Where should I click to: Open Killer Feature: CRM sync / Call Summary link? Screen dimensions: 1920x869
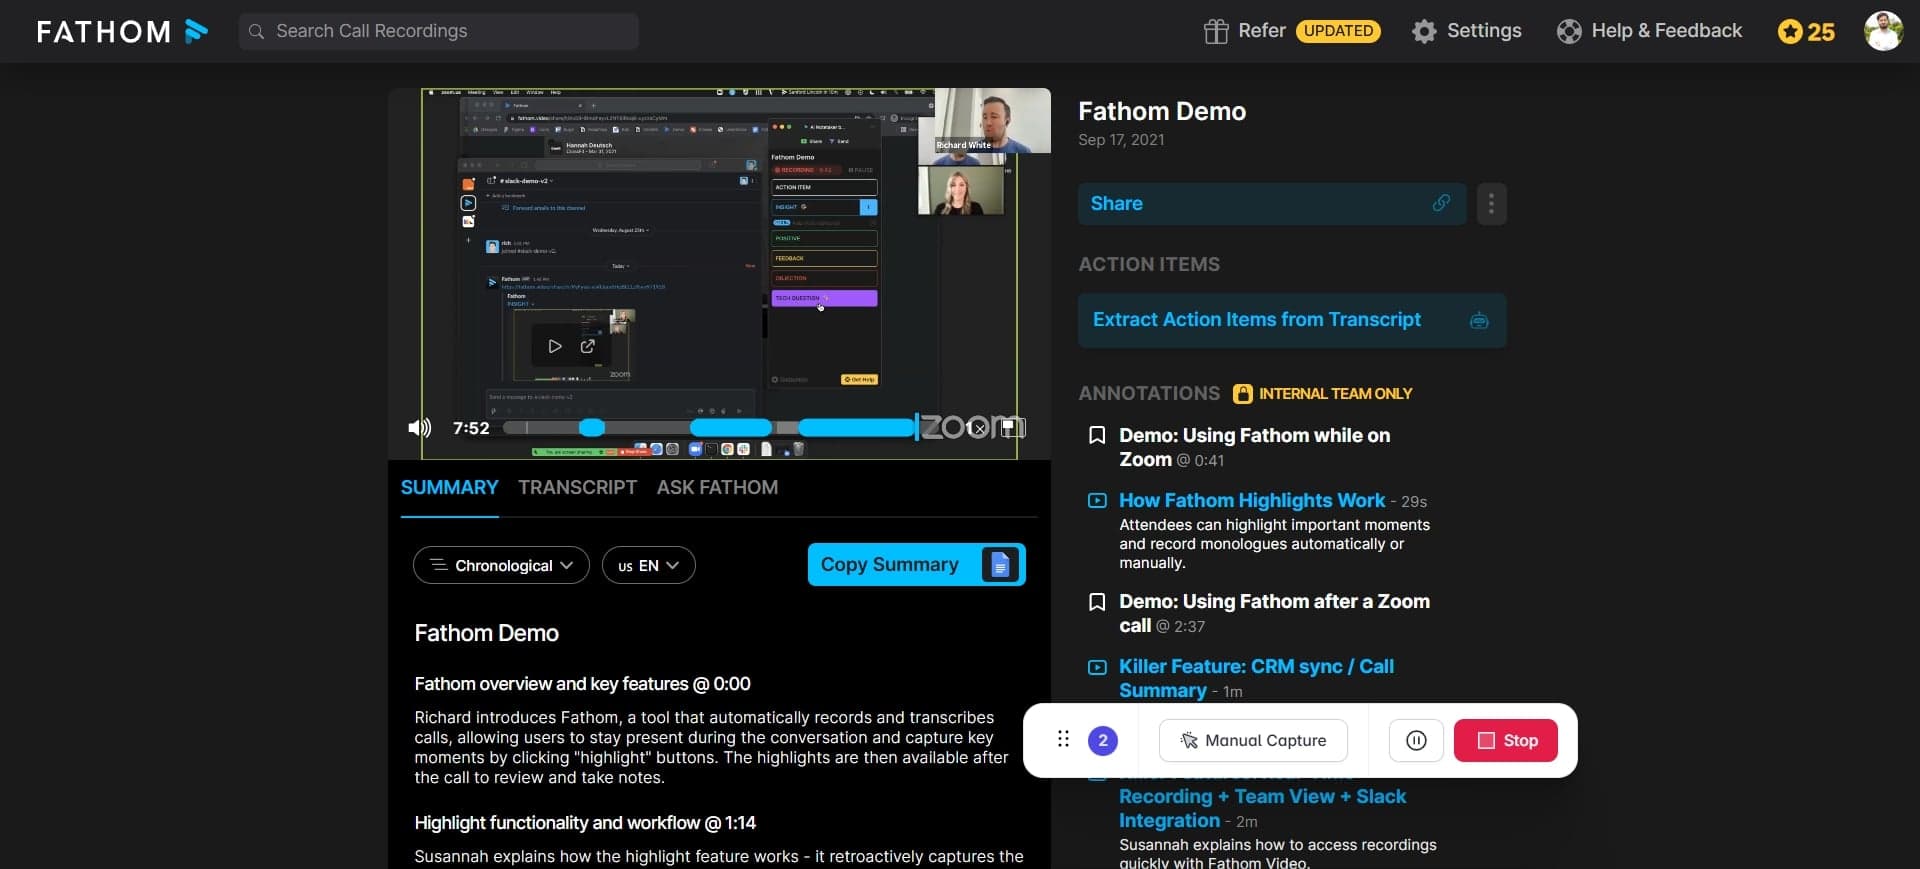1256,678
